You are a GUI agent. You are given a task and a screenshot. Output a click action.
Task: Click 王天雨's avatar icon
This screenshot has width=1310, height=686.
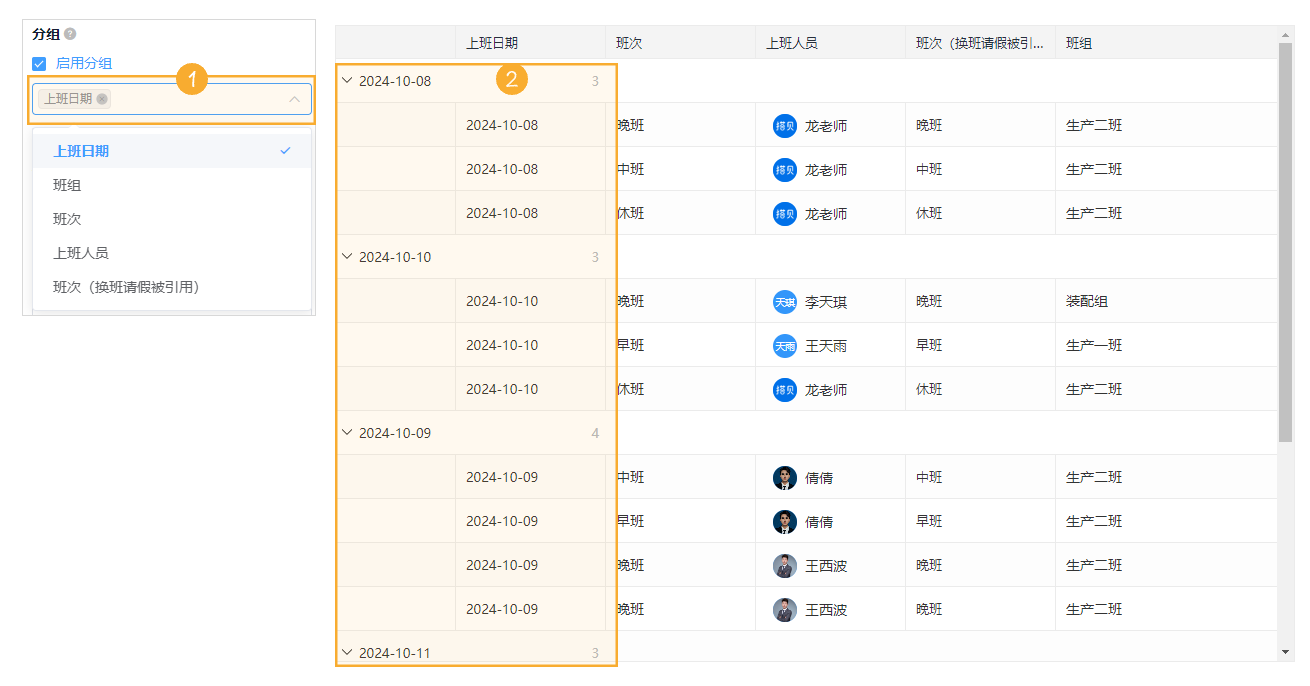(x=784, y=345)
